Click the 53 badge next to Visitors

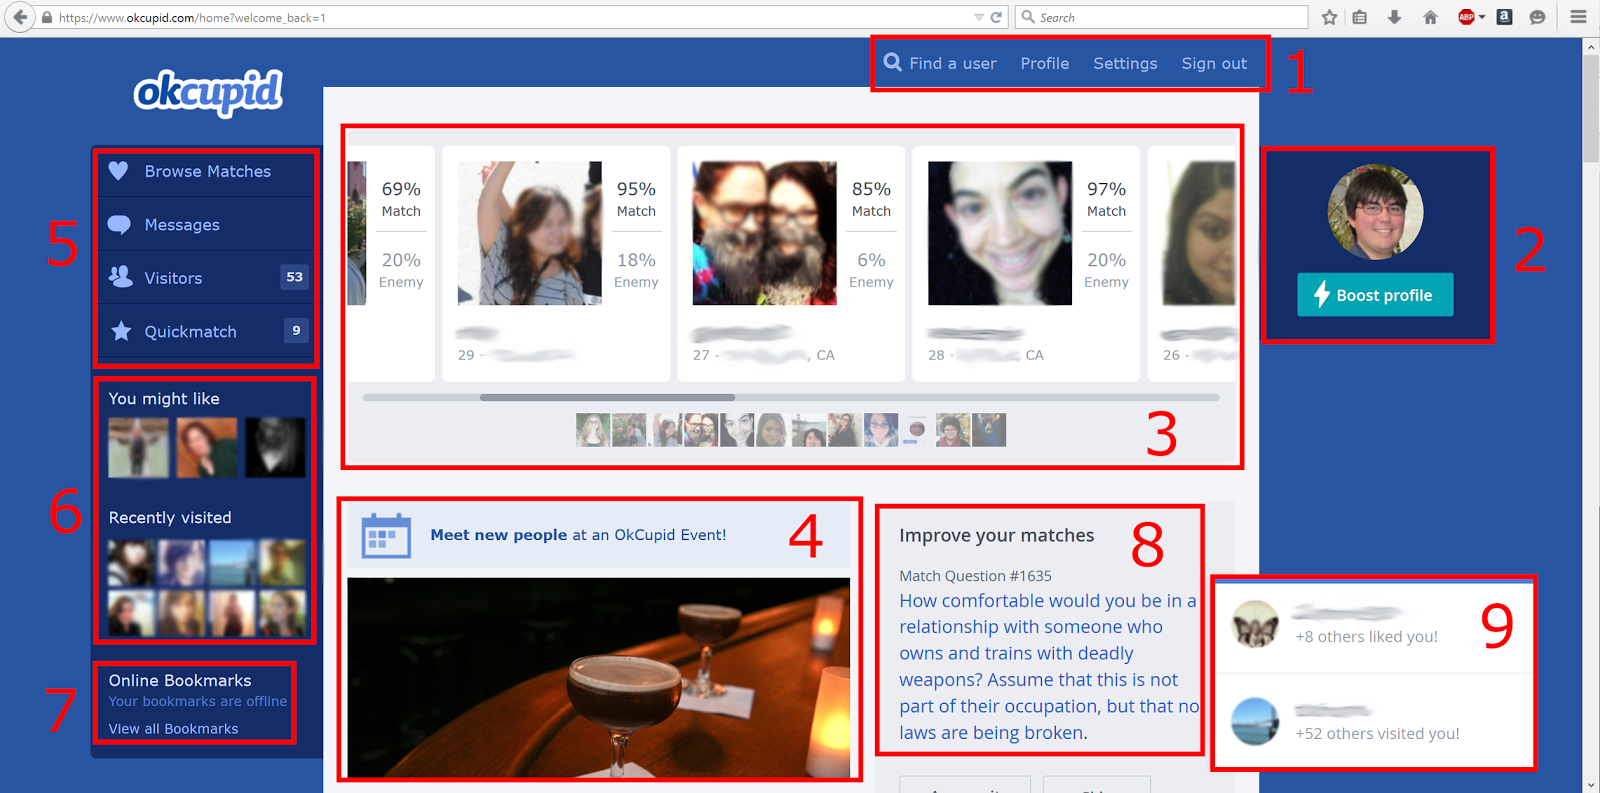[x=294, y=277]
